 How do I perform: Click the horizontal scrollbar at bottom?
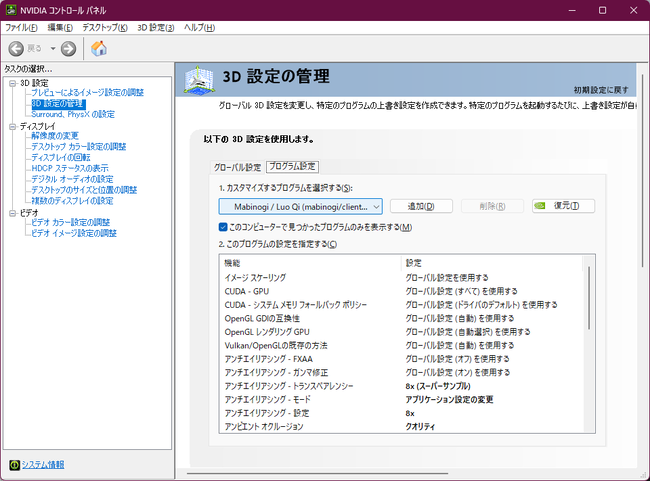tap(317, 473)
